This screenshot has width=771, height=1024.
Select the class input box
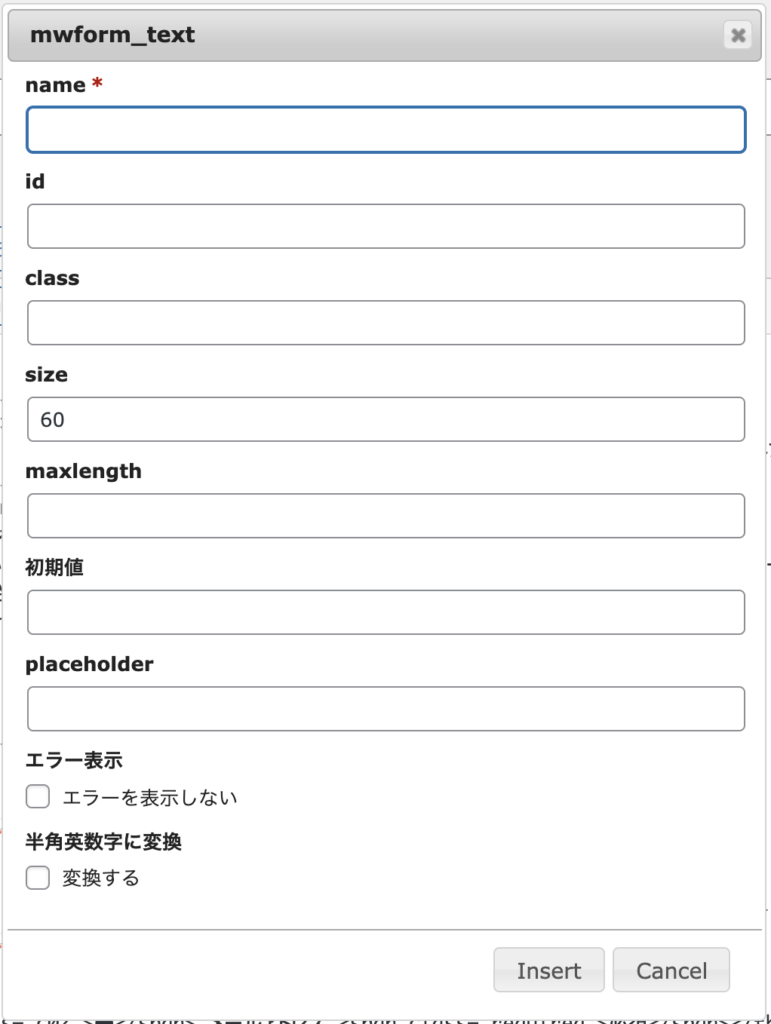[385, 323]
